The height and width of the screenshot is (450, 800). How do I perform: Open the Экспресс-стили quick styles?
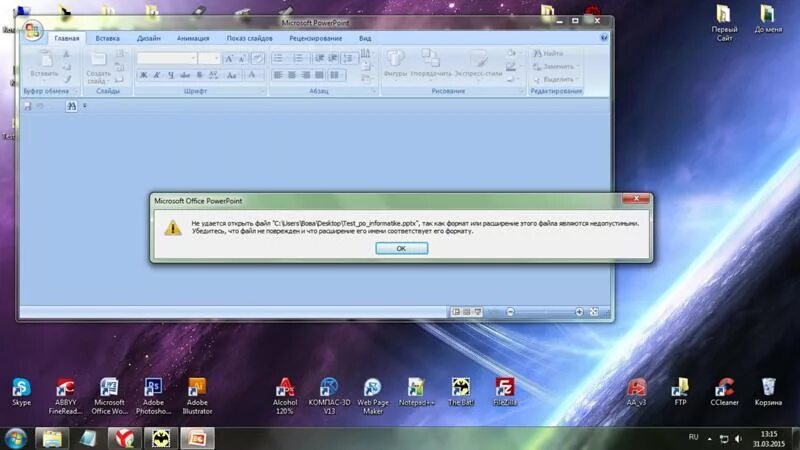pyautogui.click(x=479, y=63)
